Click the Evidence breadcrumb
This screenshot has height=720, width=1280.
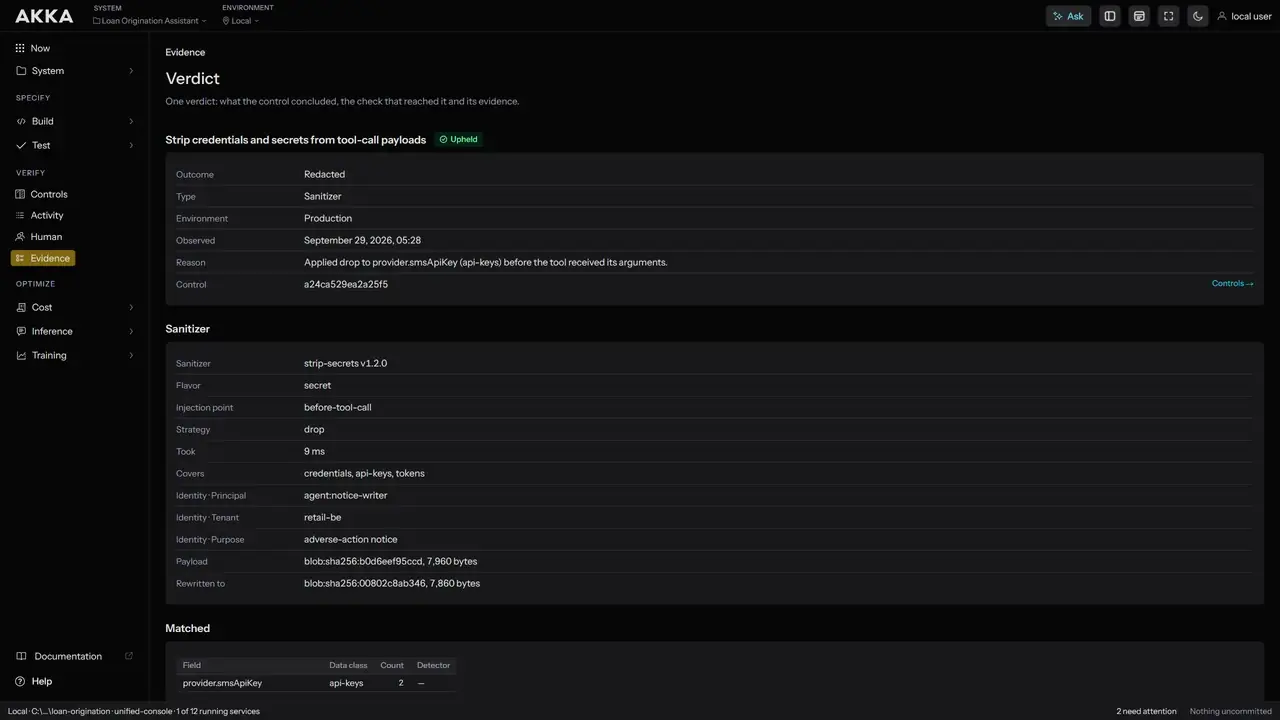(185, 52)
